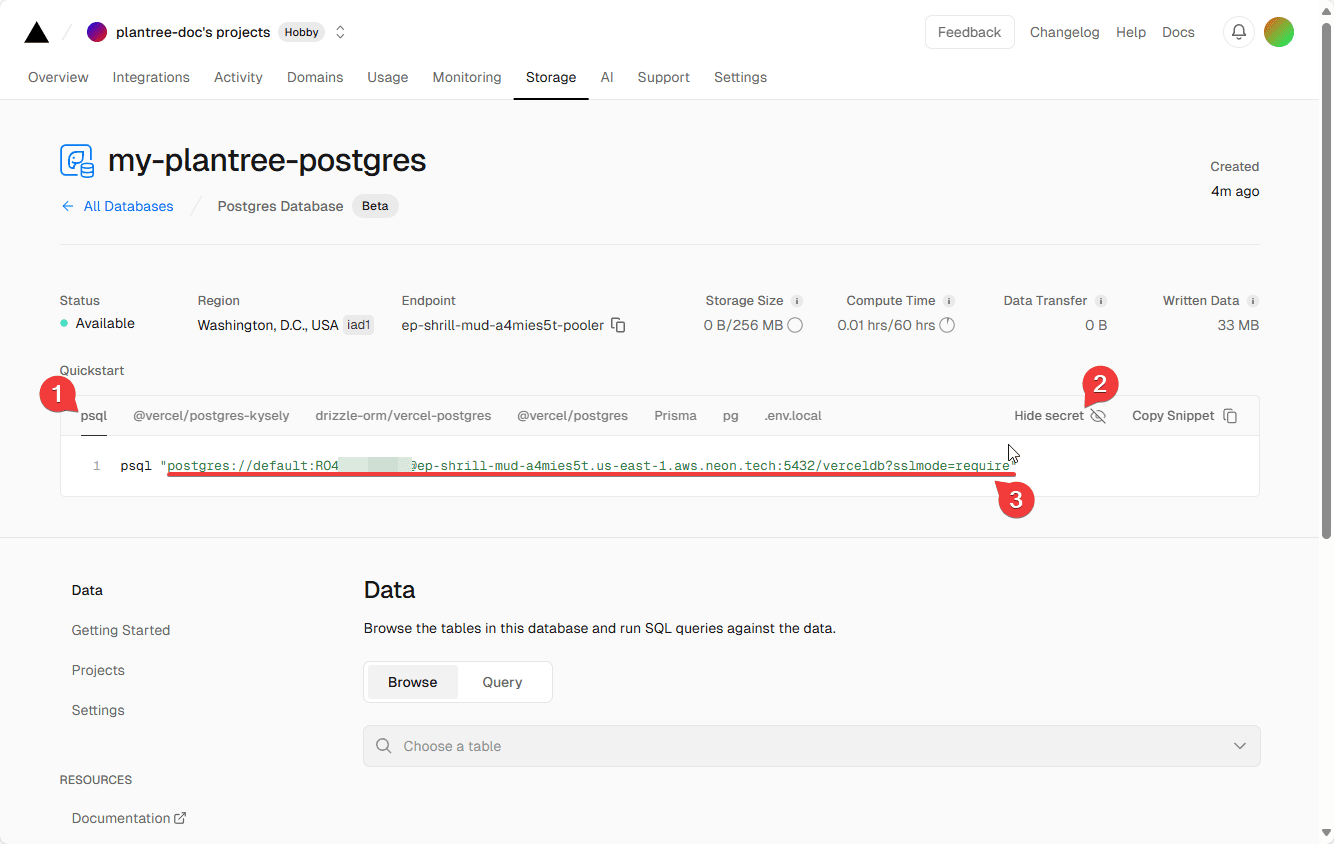
Task: Open the notifications bell
Action: click(1239, 32)
